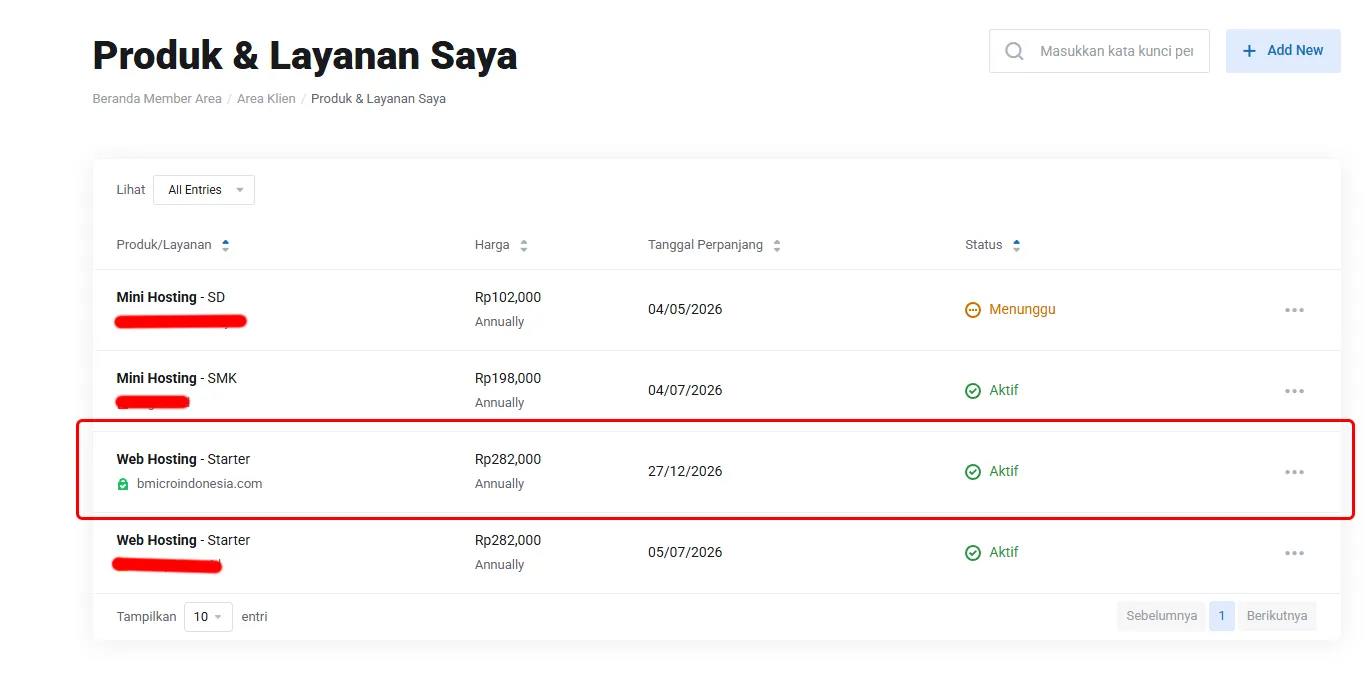
Task: Click the Aktif check icon for Mini Hosting SMK
Action: click(x=973, y=391)
